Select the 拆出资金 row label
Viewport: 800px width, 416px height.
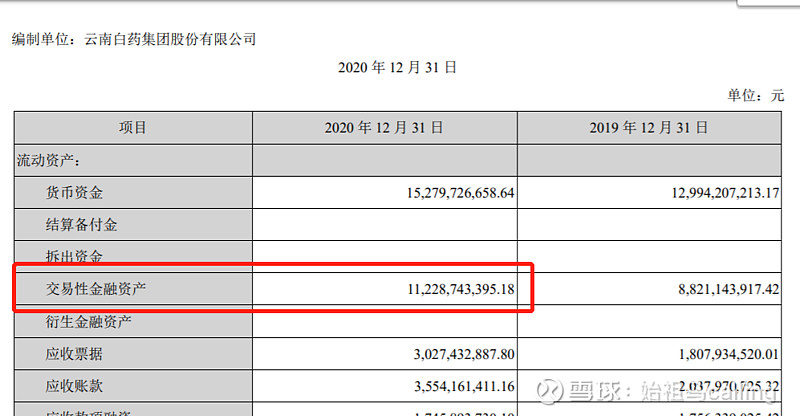tap(74, 256)
